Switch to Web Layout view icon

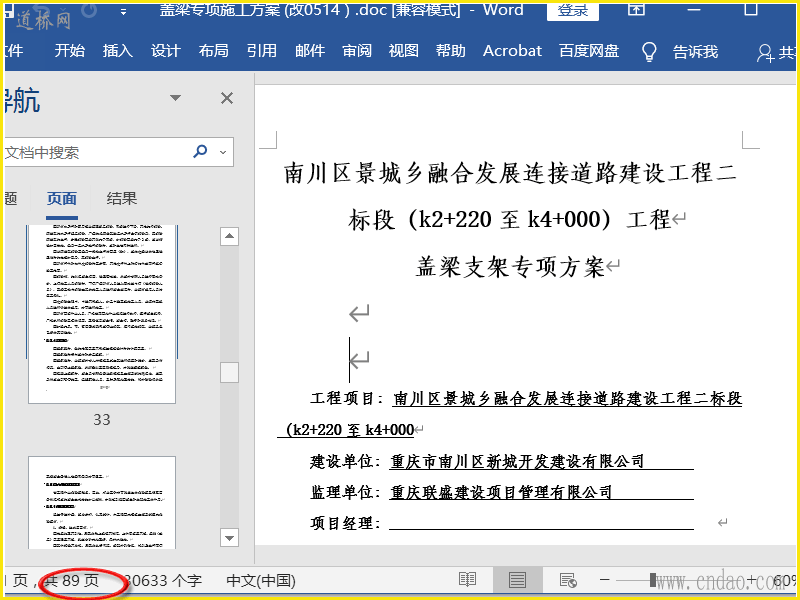[568, 580]
